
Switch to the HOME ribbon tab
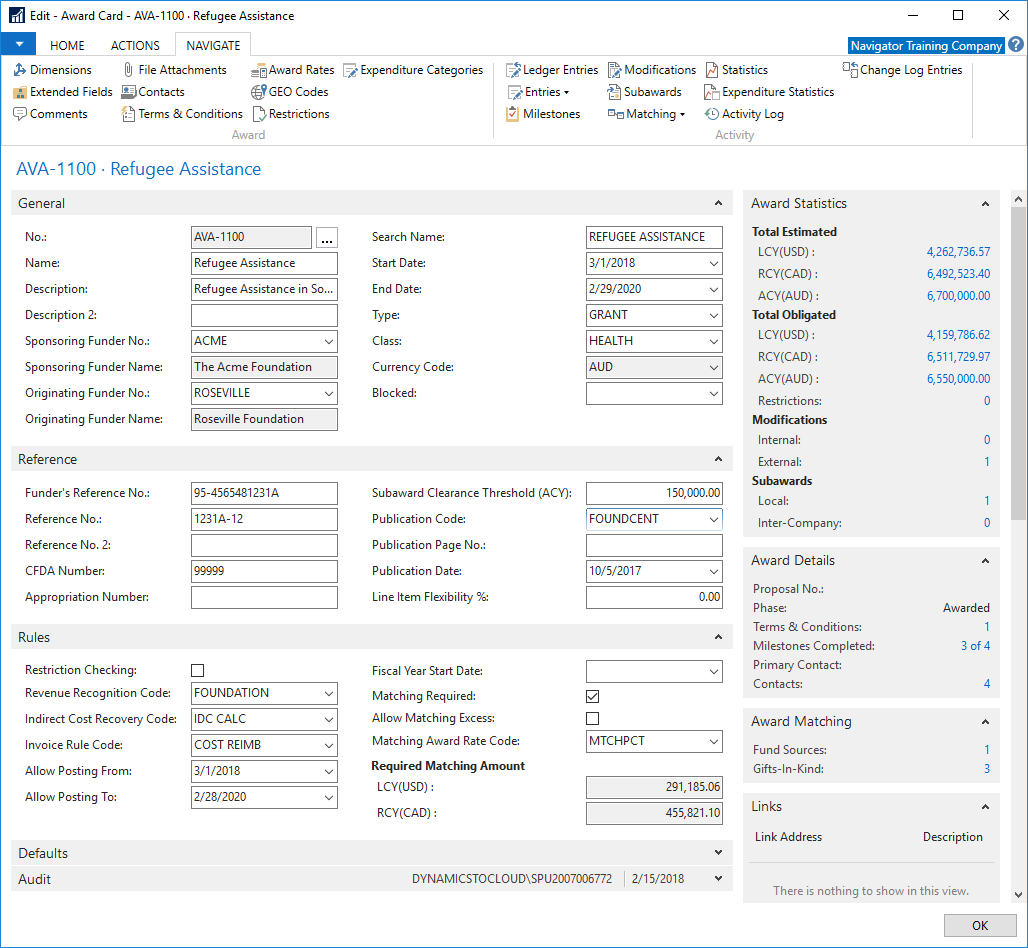pos(67,45)
